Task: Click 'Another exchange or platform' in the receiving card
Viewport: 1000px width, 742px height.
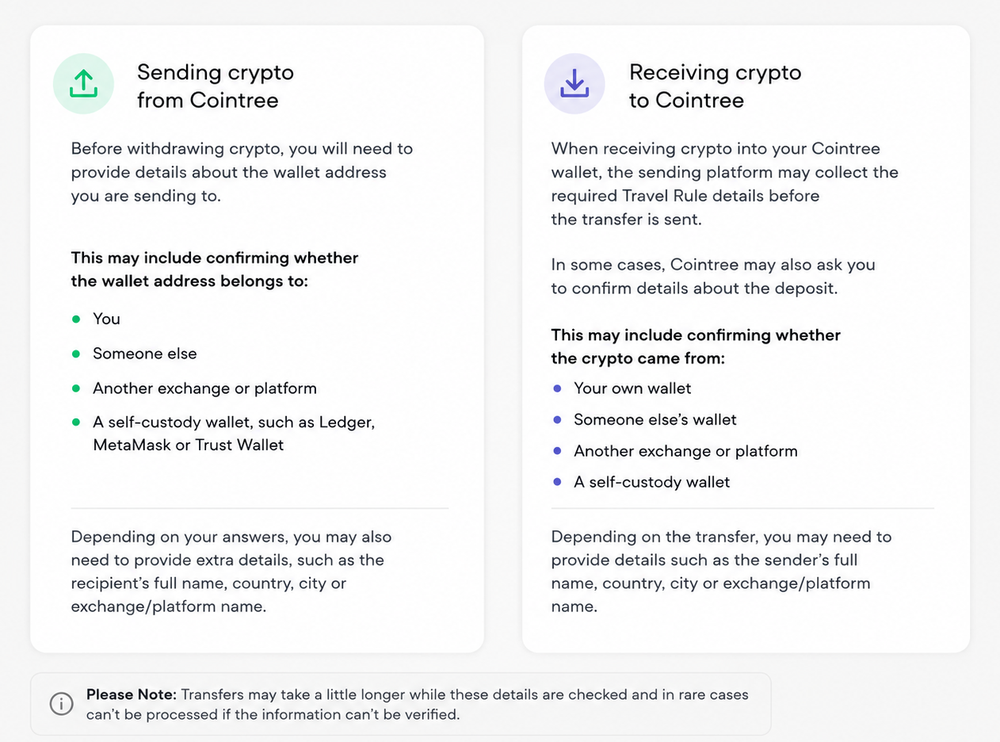Action: tap(686, 451)
